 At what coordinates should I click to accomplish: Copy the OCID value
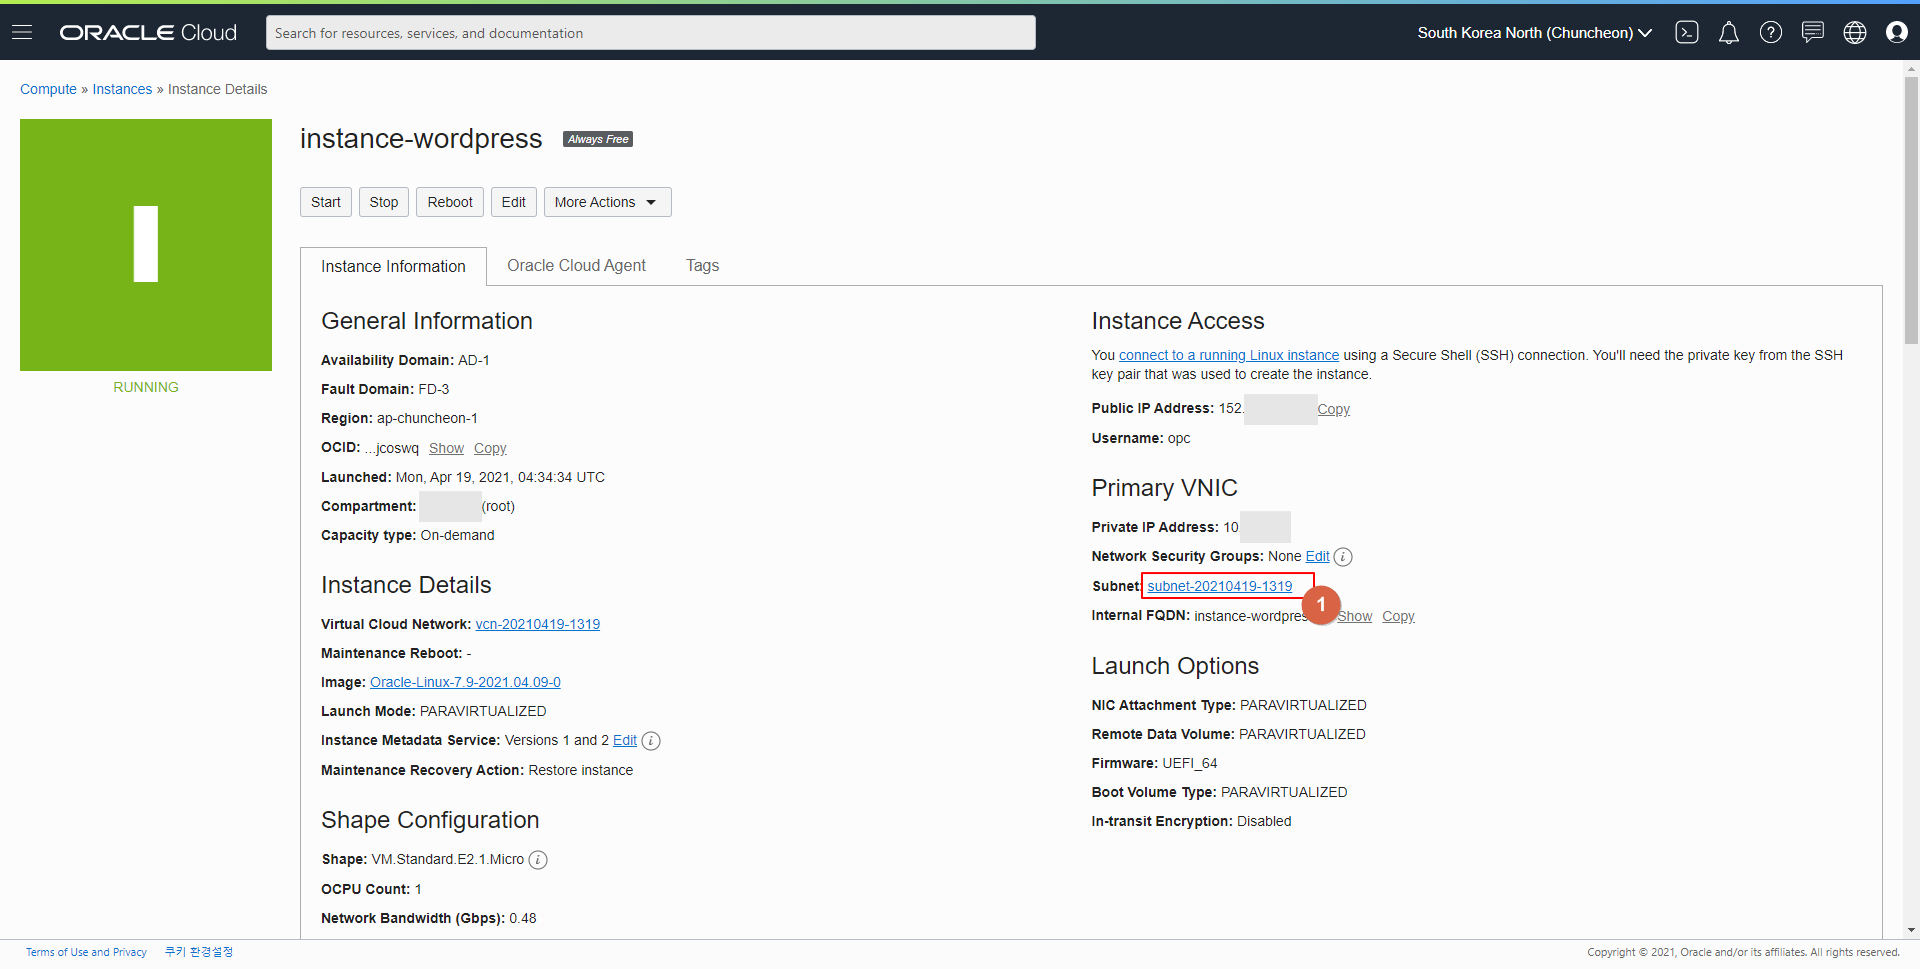click(x=490, y=448)
